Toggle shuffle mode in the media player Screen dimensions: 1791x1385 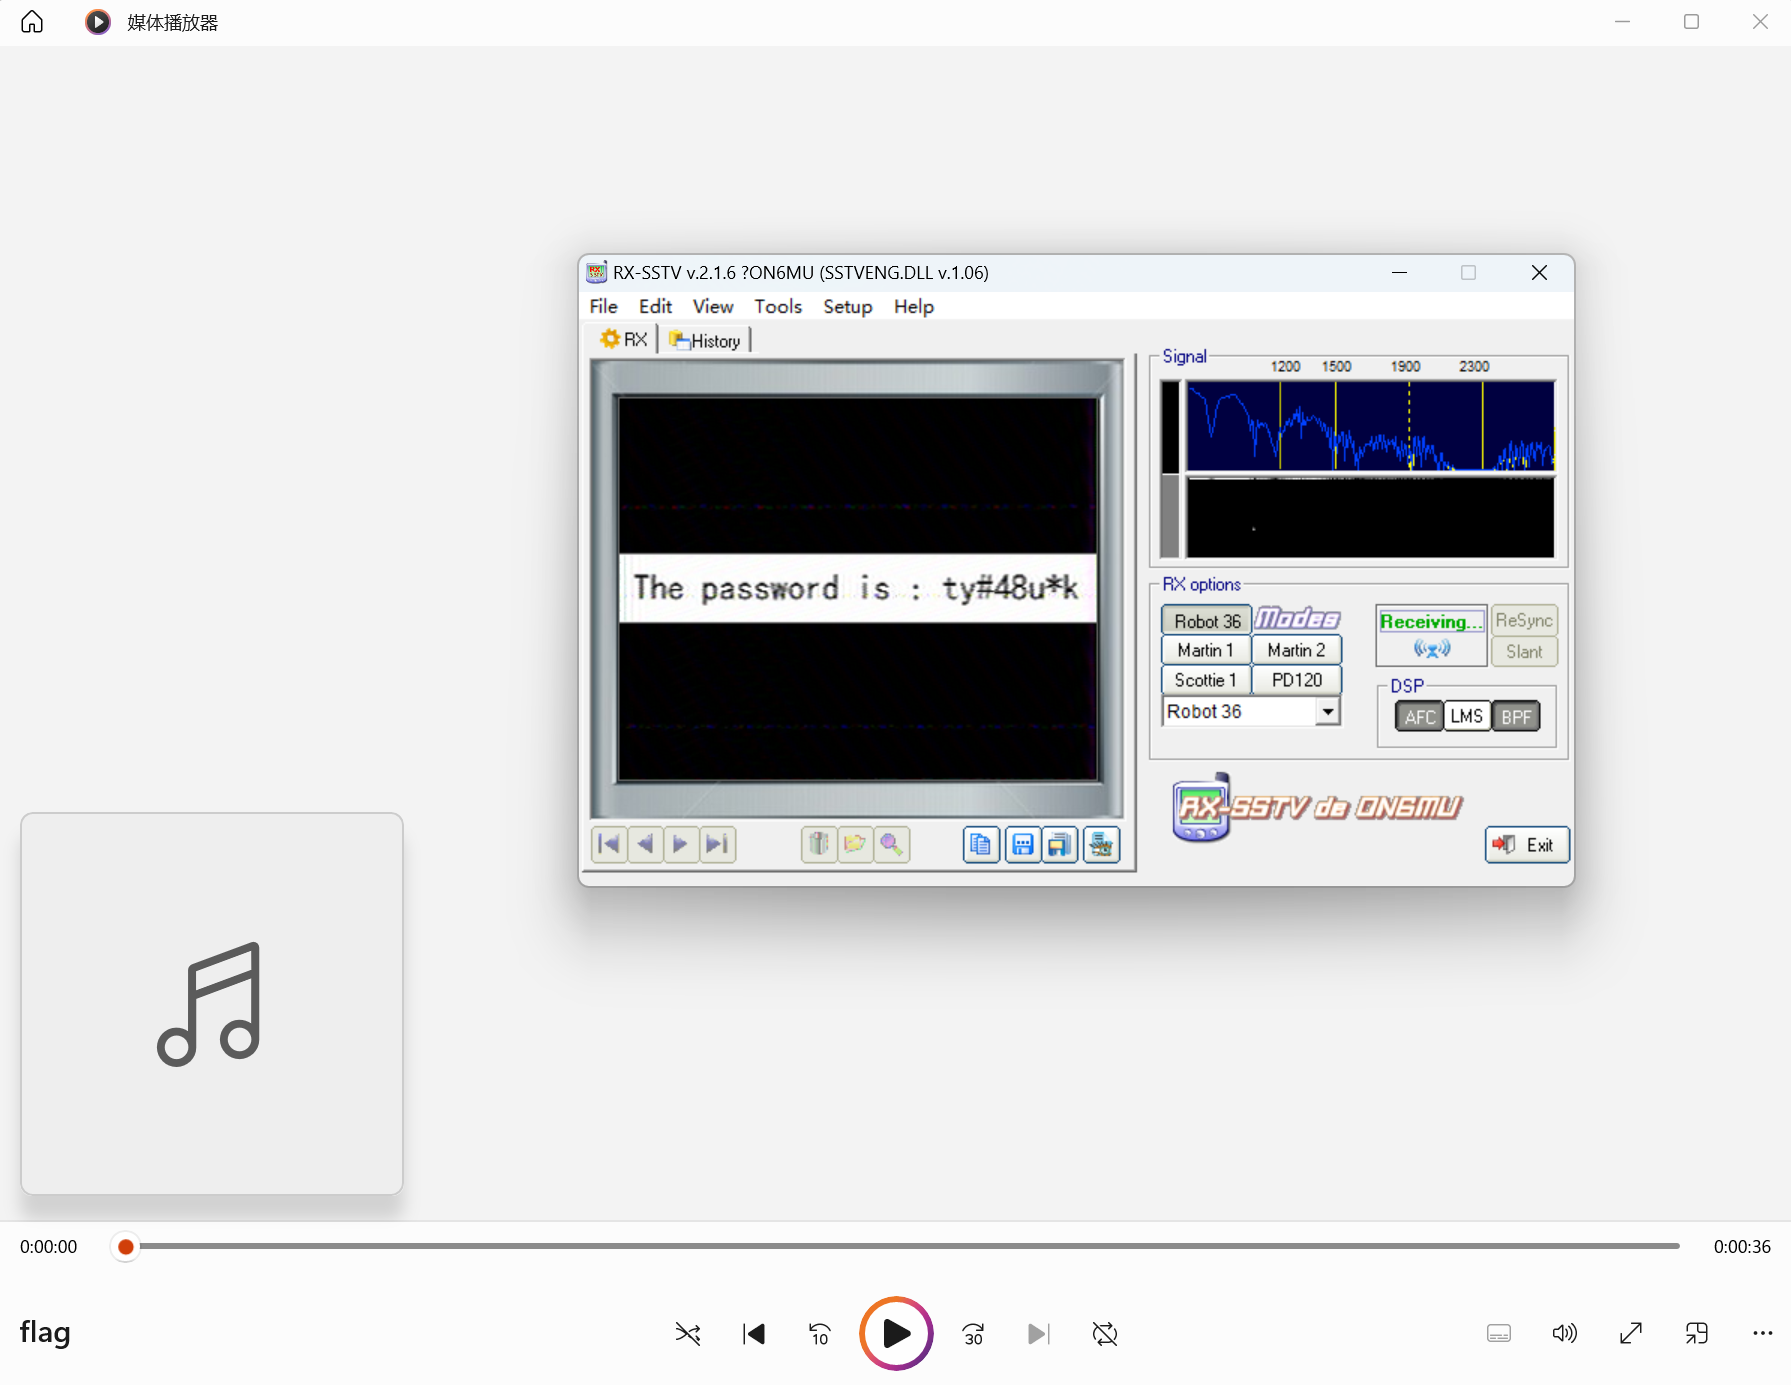tap(687, 1333)
